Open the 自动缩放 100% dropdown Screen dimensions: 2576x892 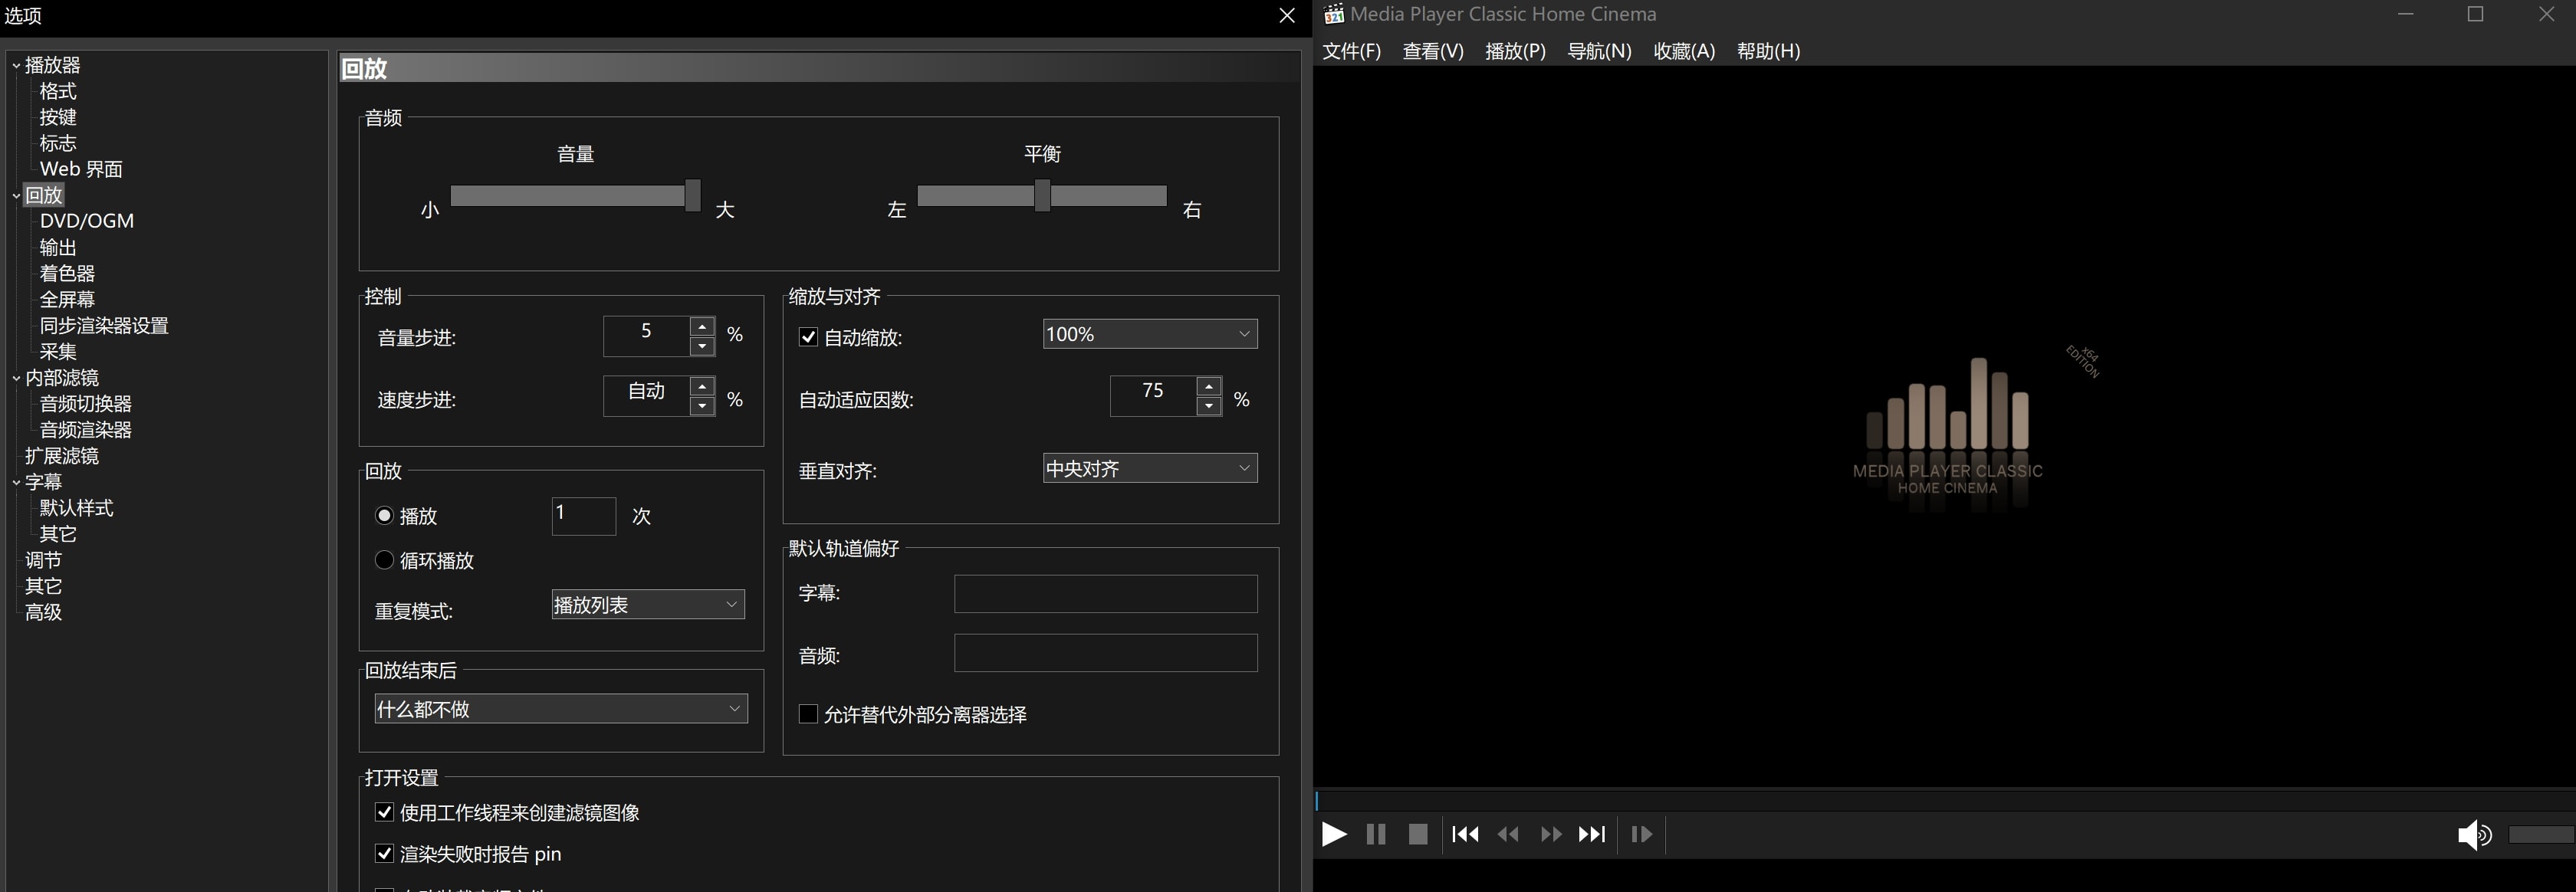(x=1150, y=334)
